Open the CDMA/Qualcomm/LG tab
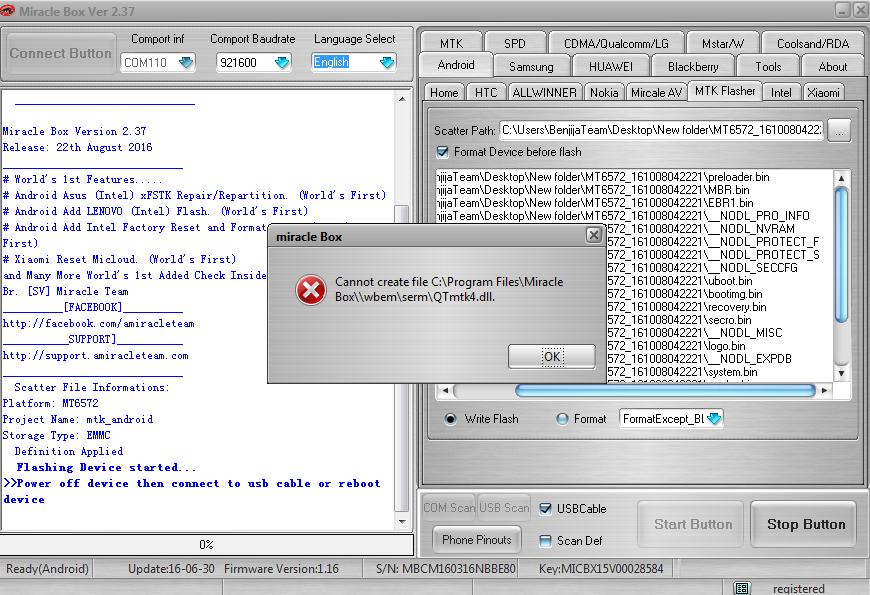The image size is (870, 595). [x=616, y=43]
